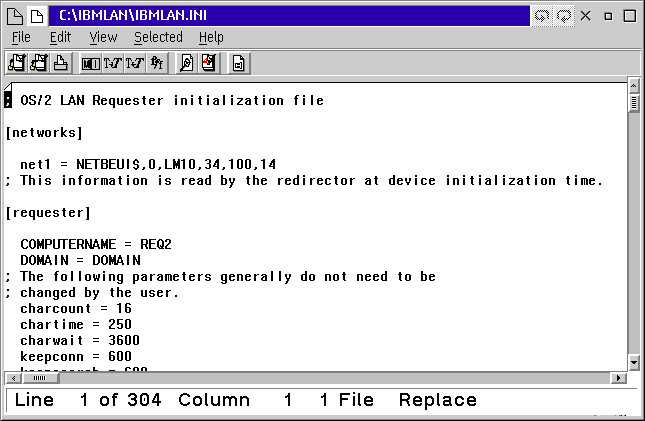Viewport: 645px width, 421px height.
Task: Click the horizontal scrollbar left arrow
Action: 13,378
